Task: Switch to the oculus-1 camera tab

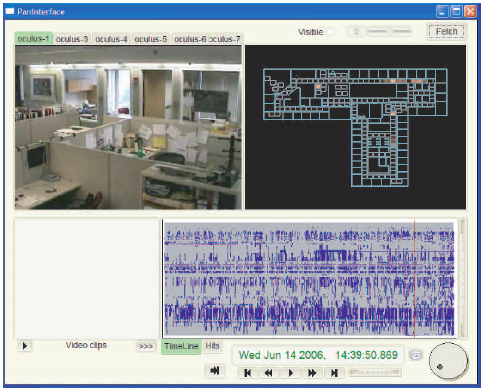Action: point(33,39)
